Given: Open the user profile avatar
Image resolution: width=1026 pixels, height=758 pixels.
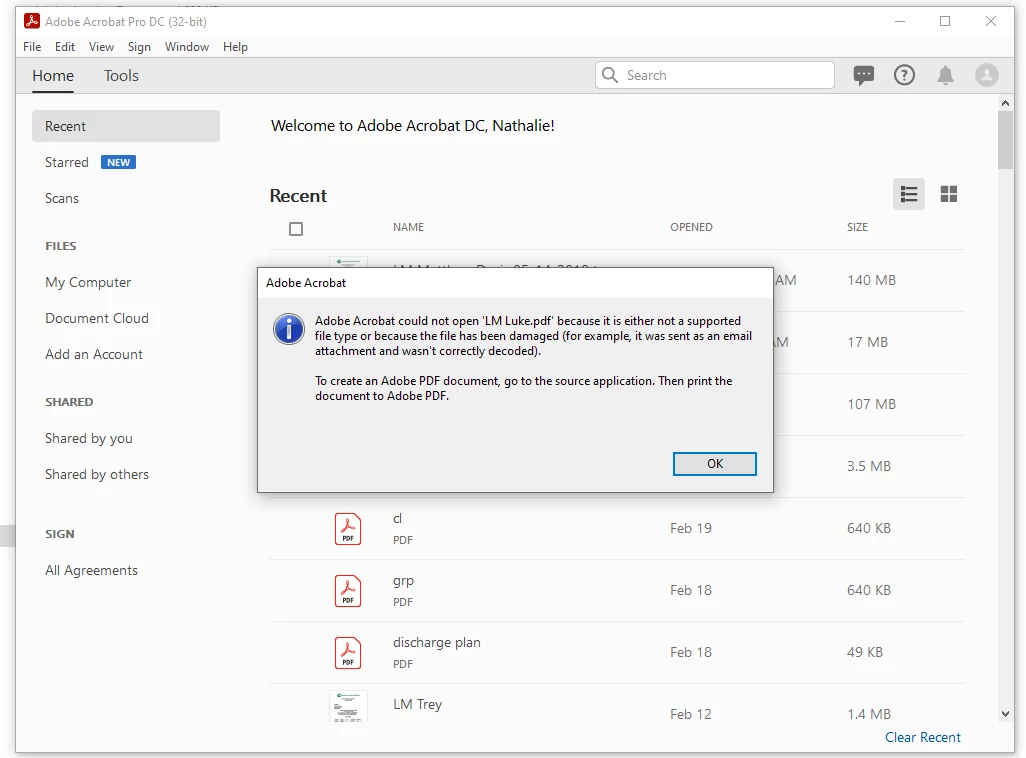Looking at the screenshot, I should tap(987, 75).
